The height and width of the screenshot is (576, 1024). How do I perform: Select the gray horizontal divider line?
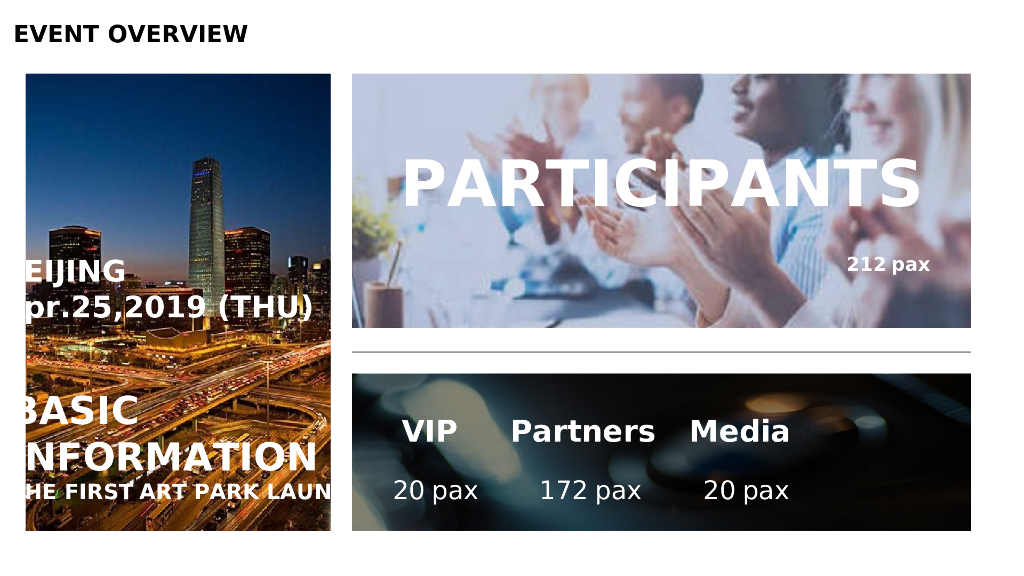(x=660, y=352)
